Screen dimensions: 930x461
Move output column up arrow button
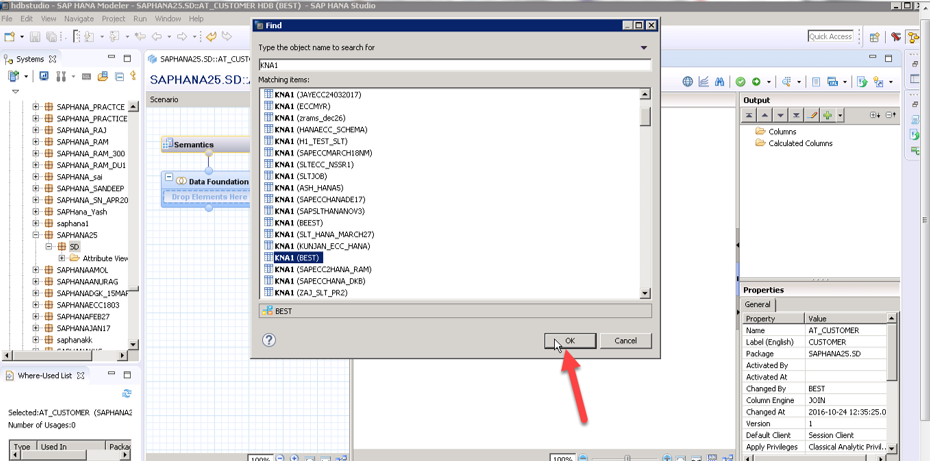pyautogui.click(x=765, y=115)
